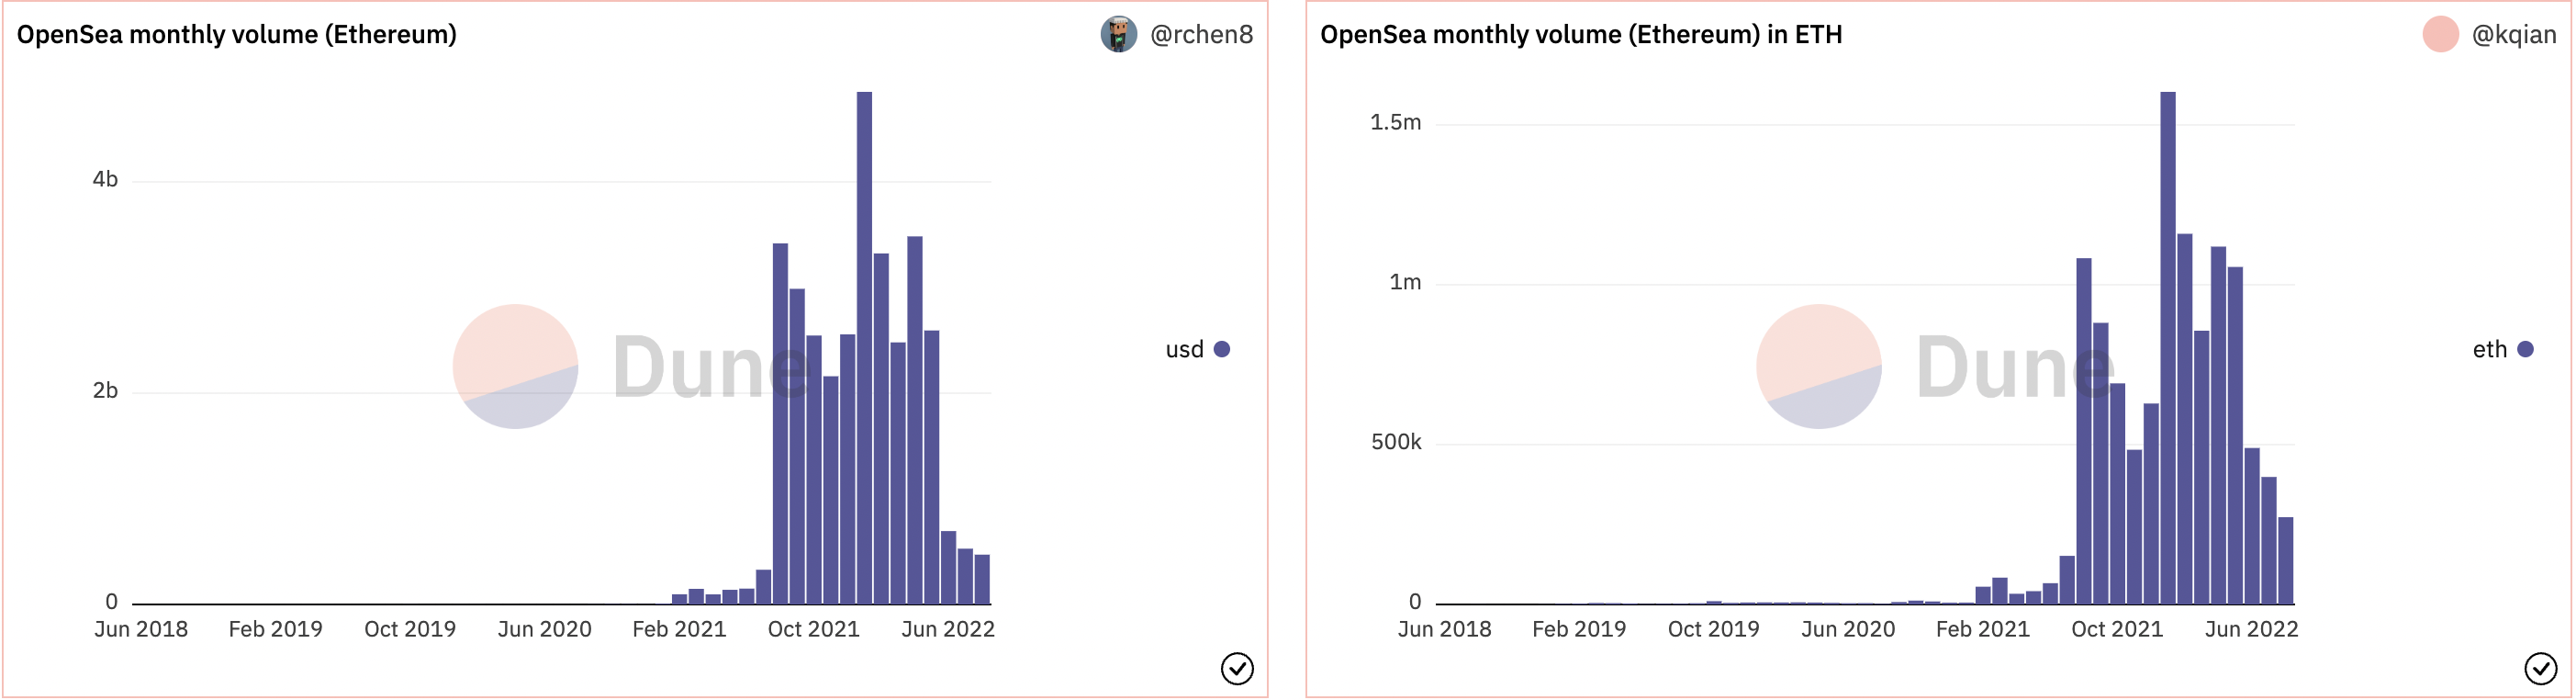2576x700 pixels.
Task: Click "Jun 2022" on the USD chart axis
Action: (x=948, y=629)
